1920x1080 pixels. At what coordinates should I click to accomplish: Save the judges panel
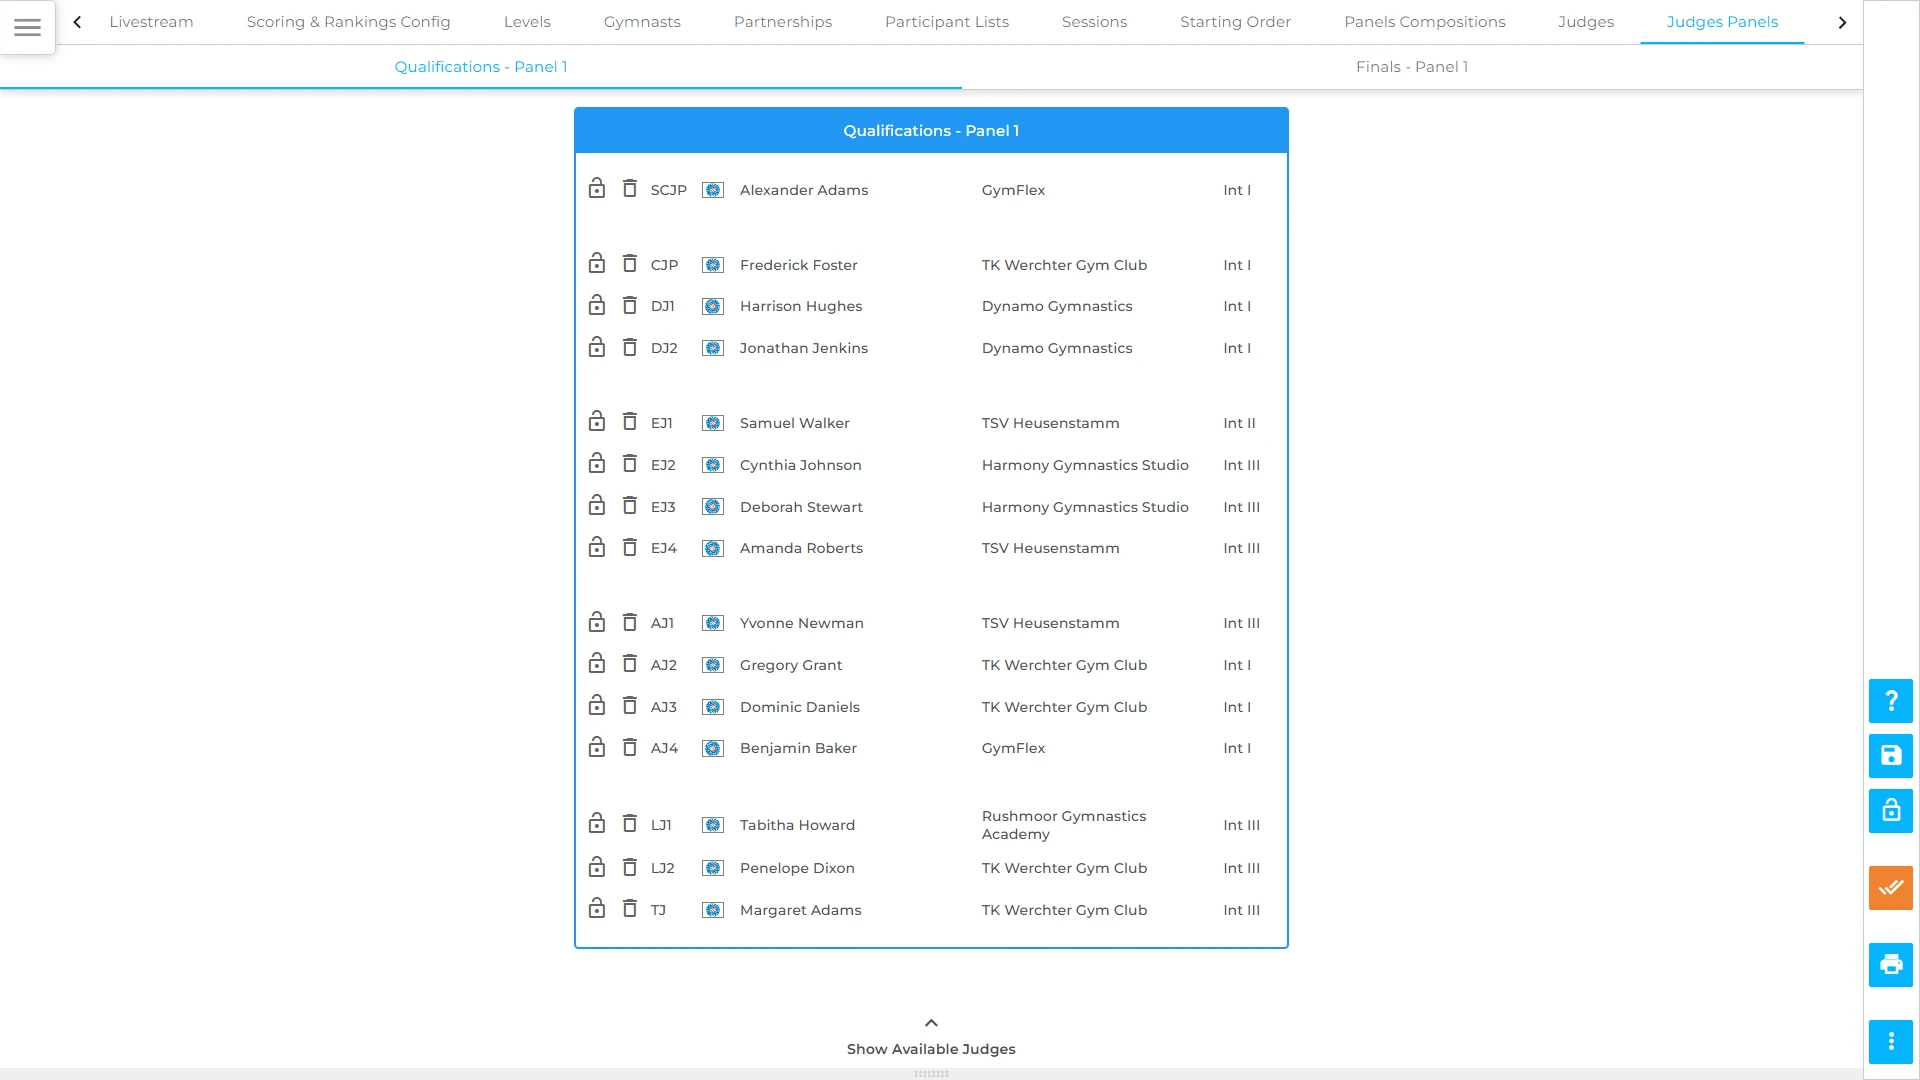[x=1890, y=756]
